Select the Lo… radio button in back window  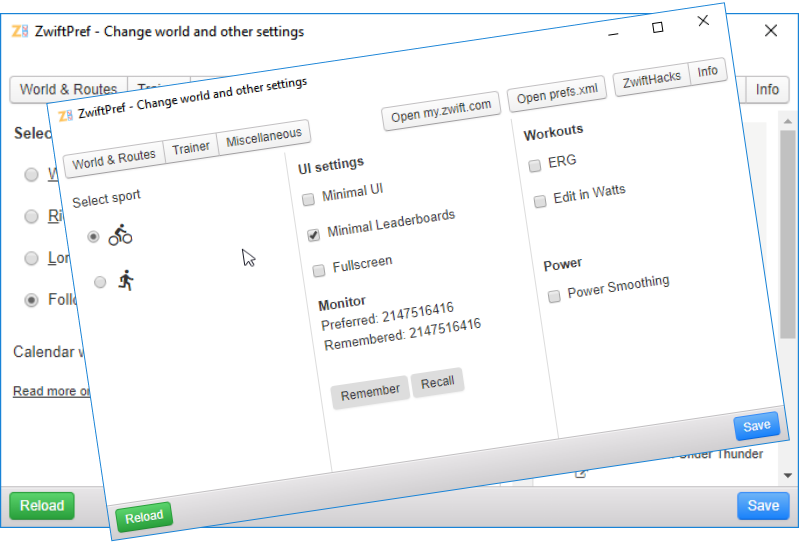click(x=31, y=258)
